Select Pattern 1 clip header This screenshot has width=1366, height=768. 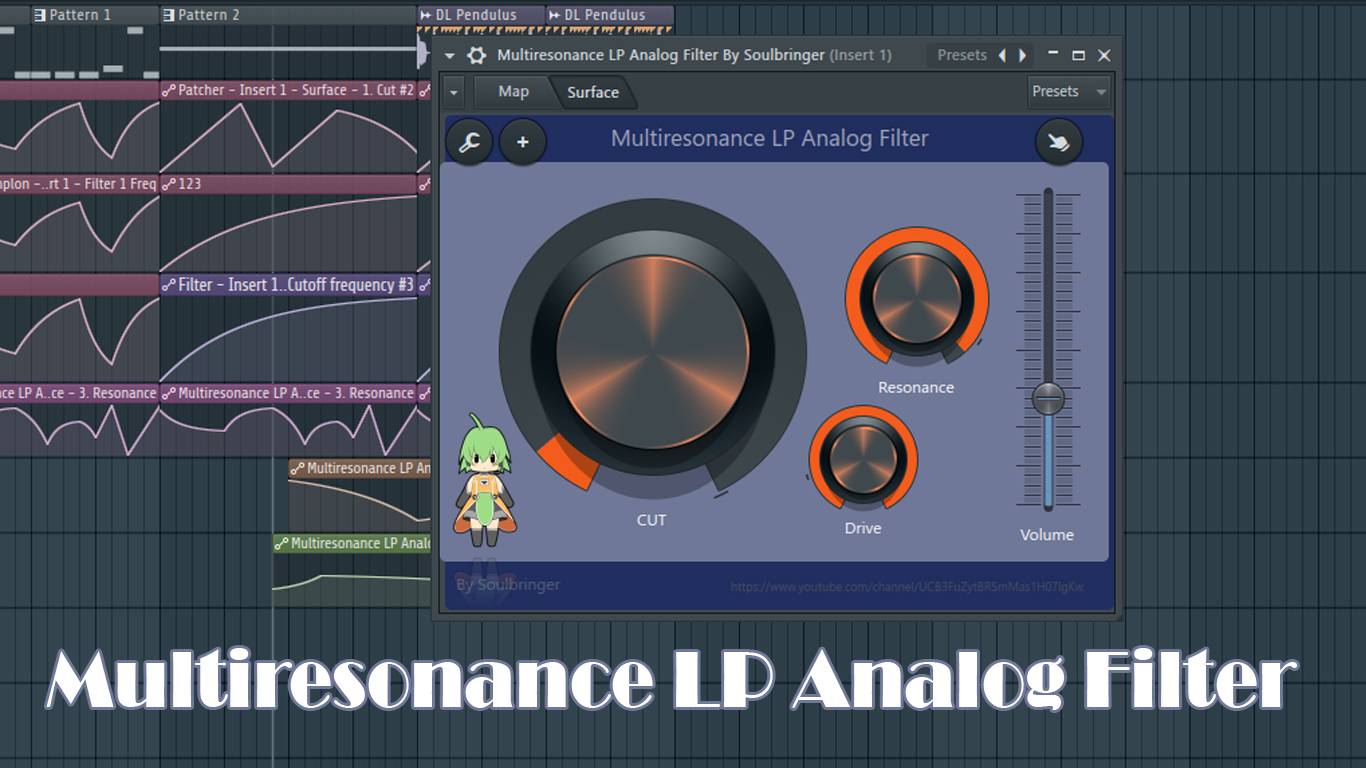pyautogui.click(x=95, y=15)
